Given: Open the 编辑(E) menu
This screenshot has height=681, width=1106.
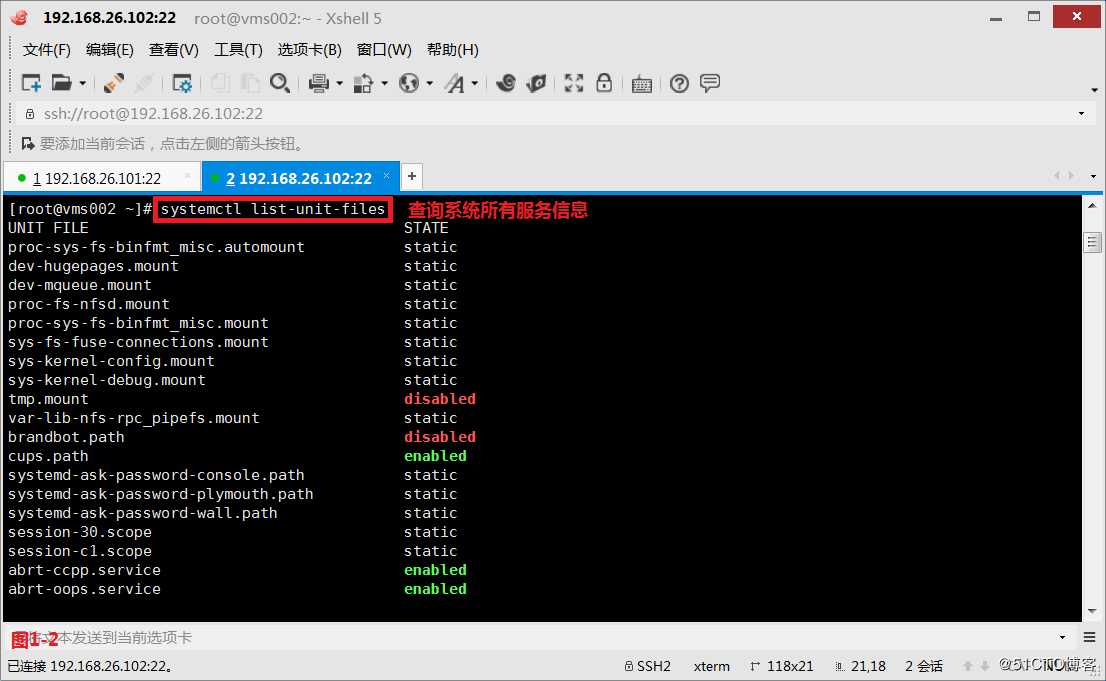Looking at the screenshot, I should click(109, 49).
